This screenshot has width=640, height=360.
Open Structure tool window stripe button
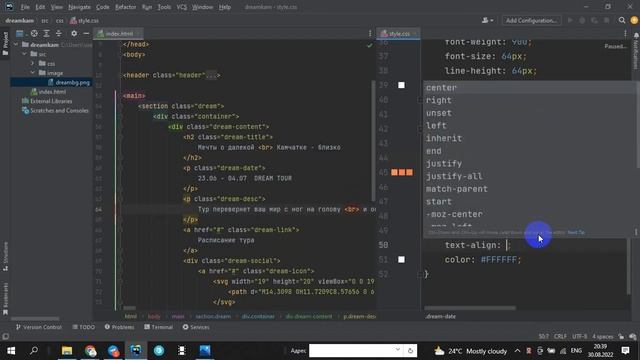pos(5,256)
